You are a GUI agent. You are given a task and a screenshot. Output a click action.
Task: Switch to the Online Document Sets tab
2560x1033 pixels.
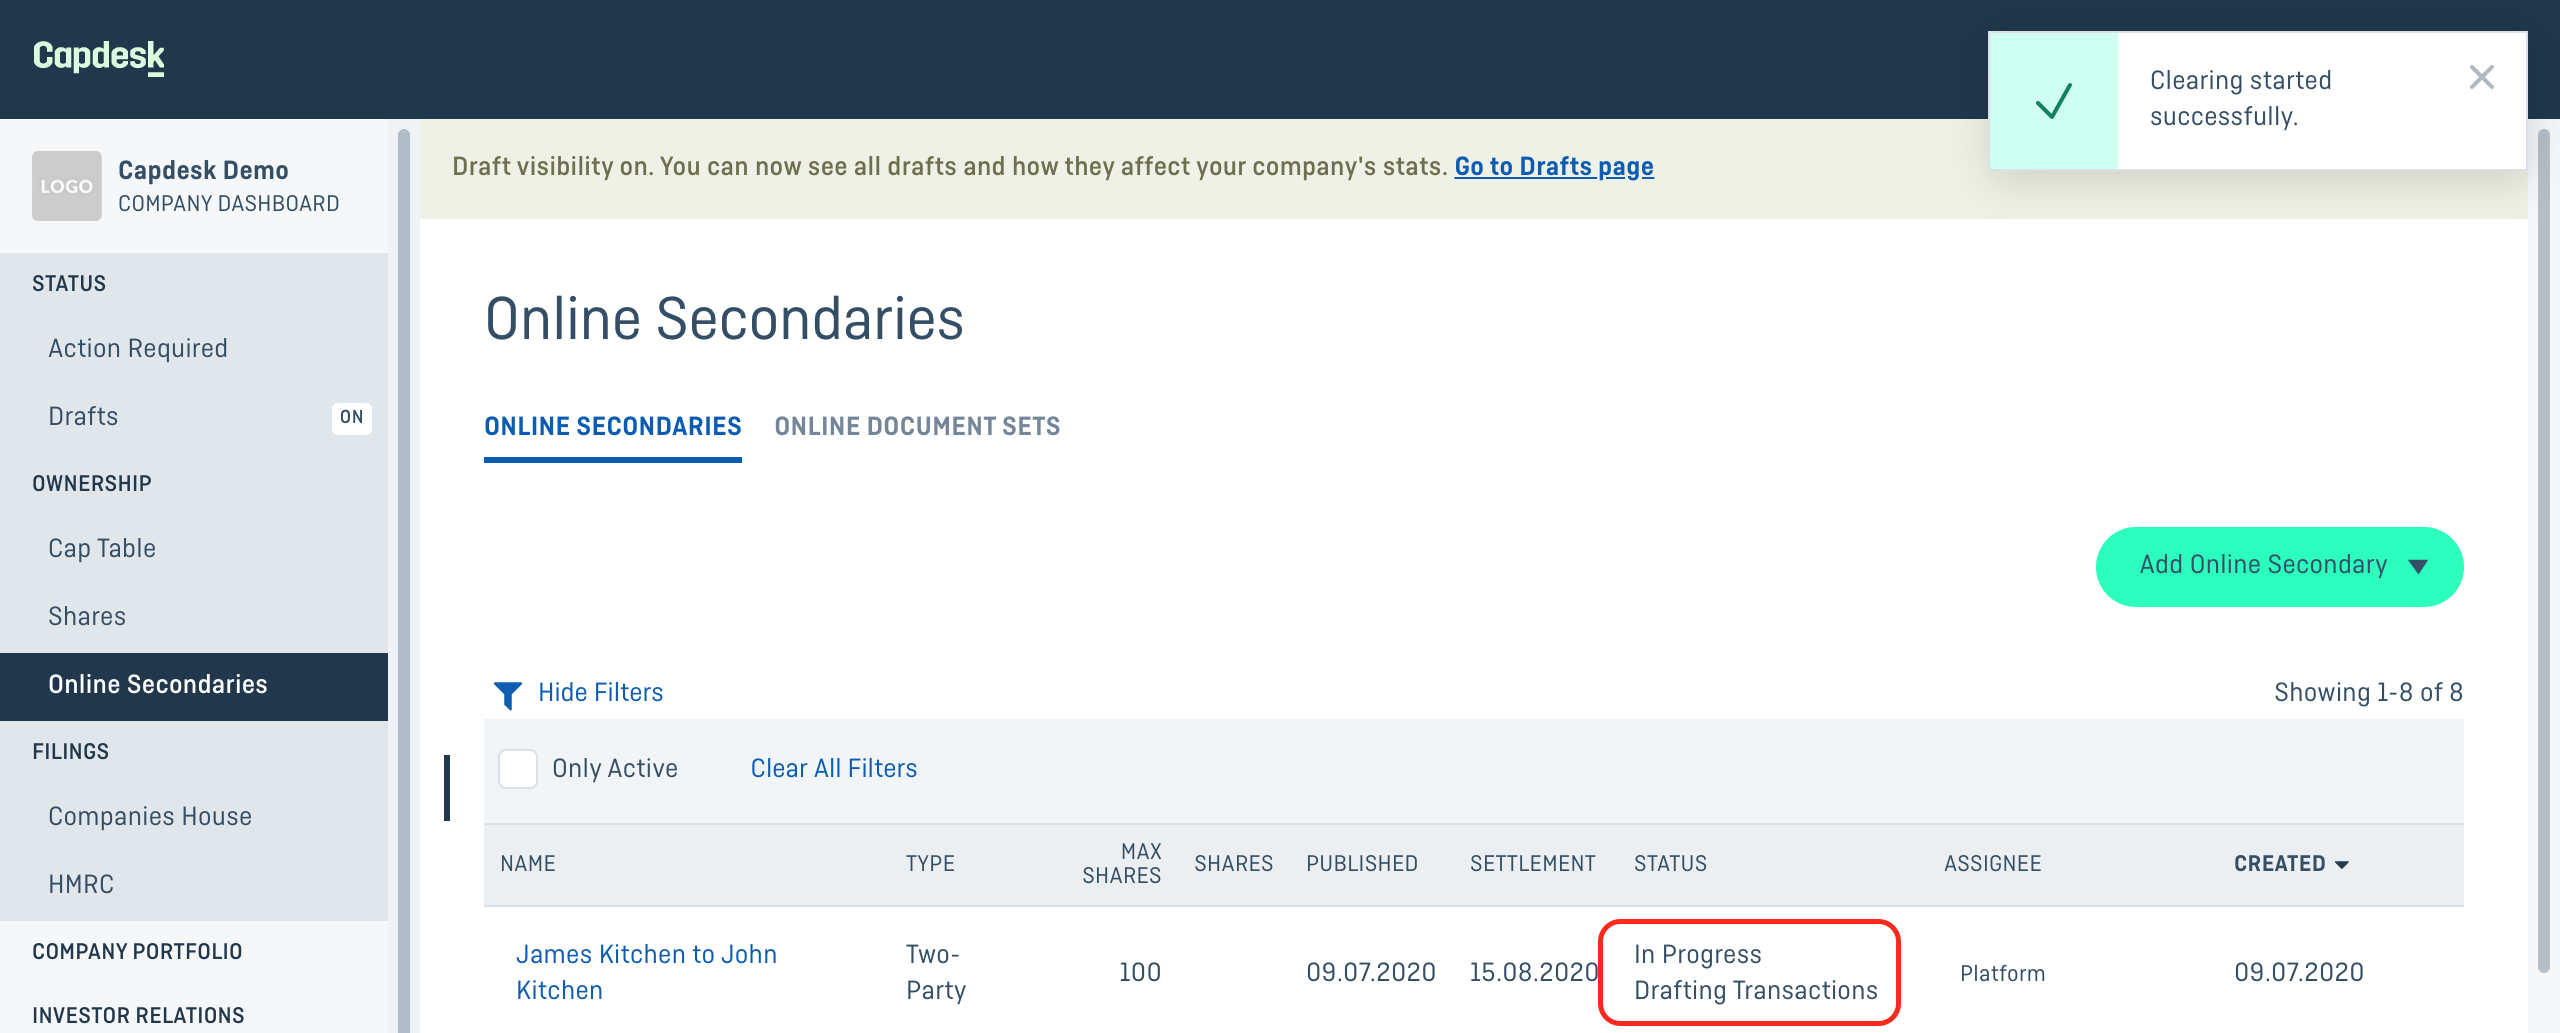(x=917, y=427)
